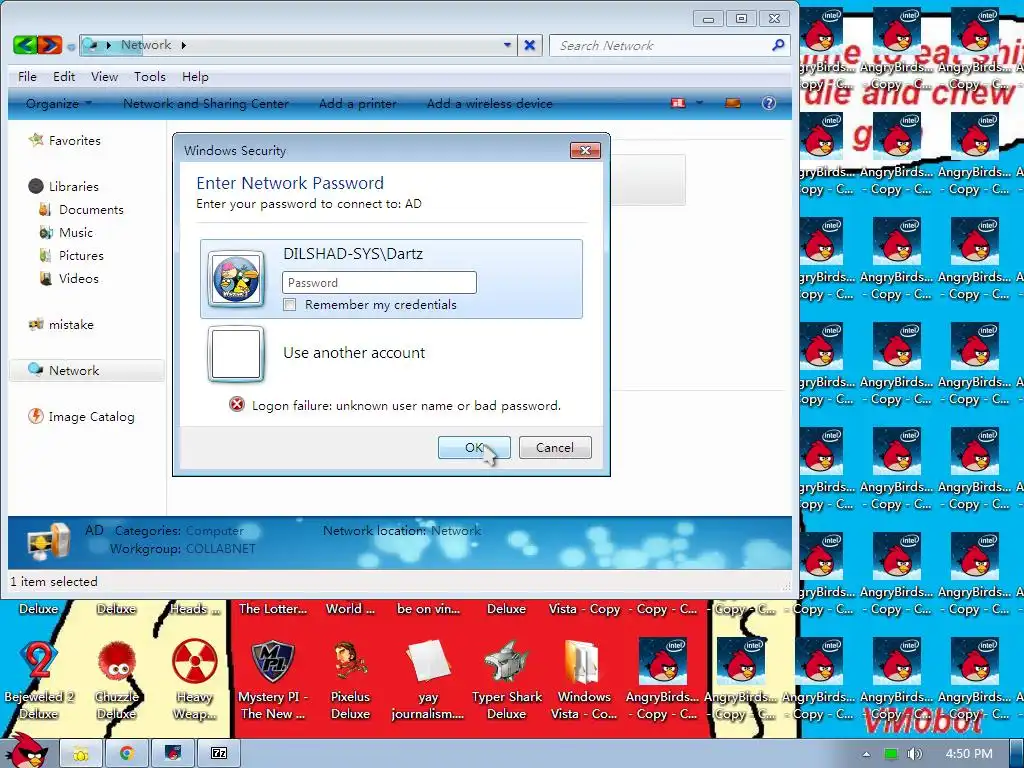1024x768 pixels.
Task: Open Bejeweled 2 Deluxe desktop icon
Action: [x=39, y=680]
